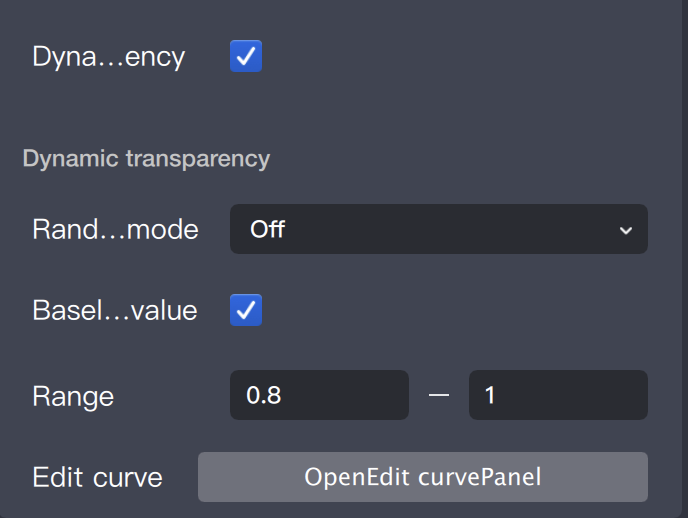
Task: Disable baseline value using its blue checkbox
Action: tap(246, 310)
